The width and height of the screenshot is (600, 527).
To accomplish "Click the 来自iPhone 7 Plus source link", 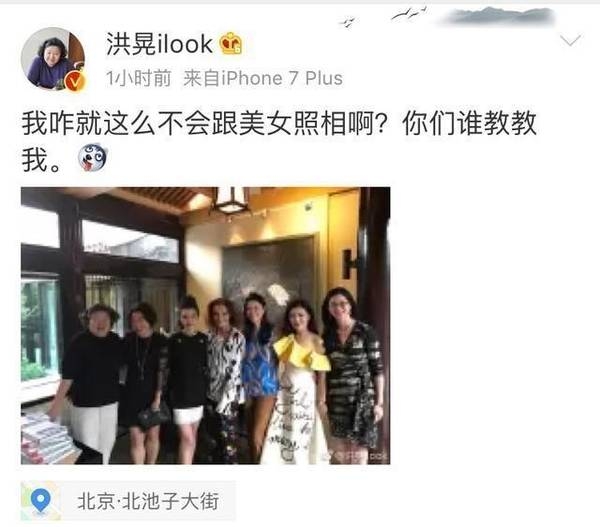I will (263, 78).
